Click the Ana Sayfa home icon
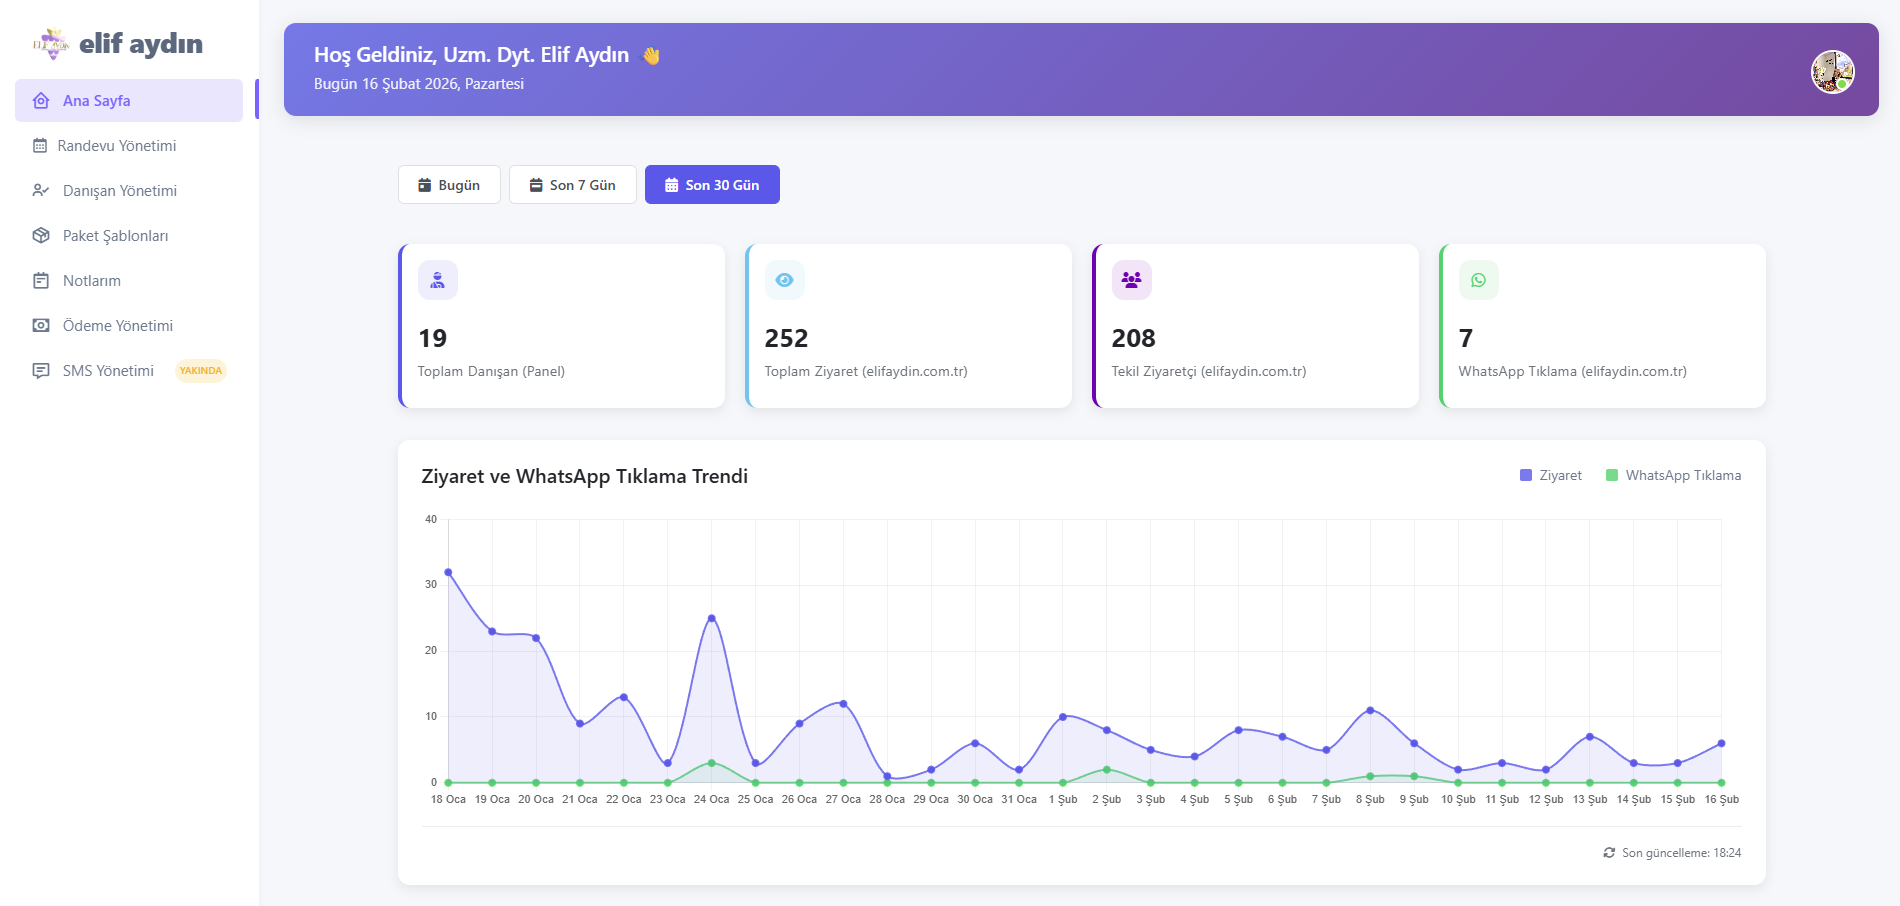 click(41, 101)
